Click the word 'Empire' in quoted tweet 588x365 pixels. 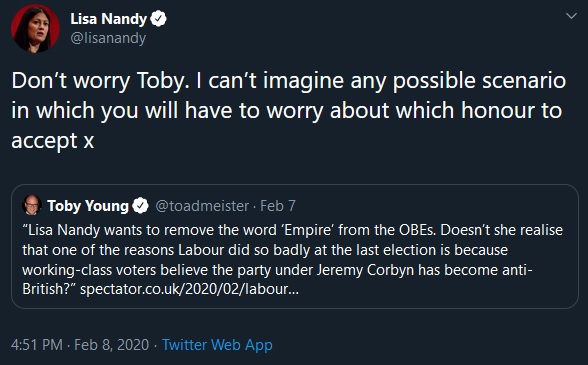tap(308, 230)
